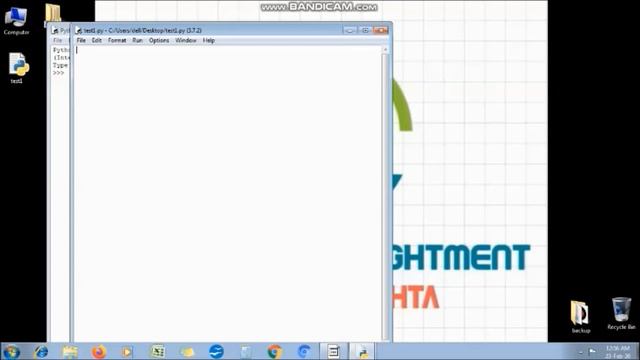Switch to Python IDLE taskbar button
The image size is (640, 360).
point(362,351)
